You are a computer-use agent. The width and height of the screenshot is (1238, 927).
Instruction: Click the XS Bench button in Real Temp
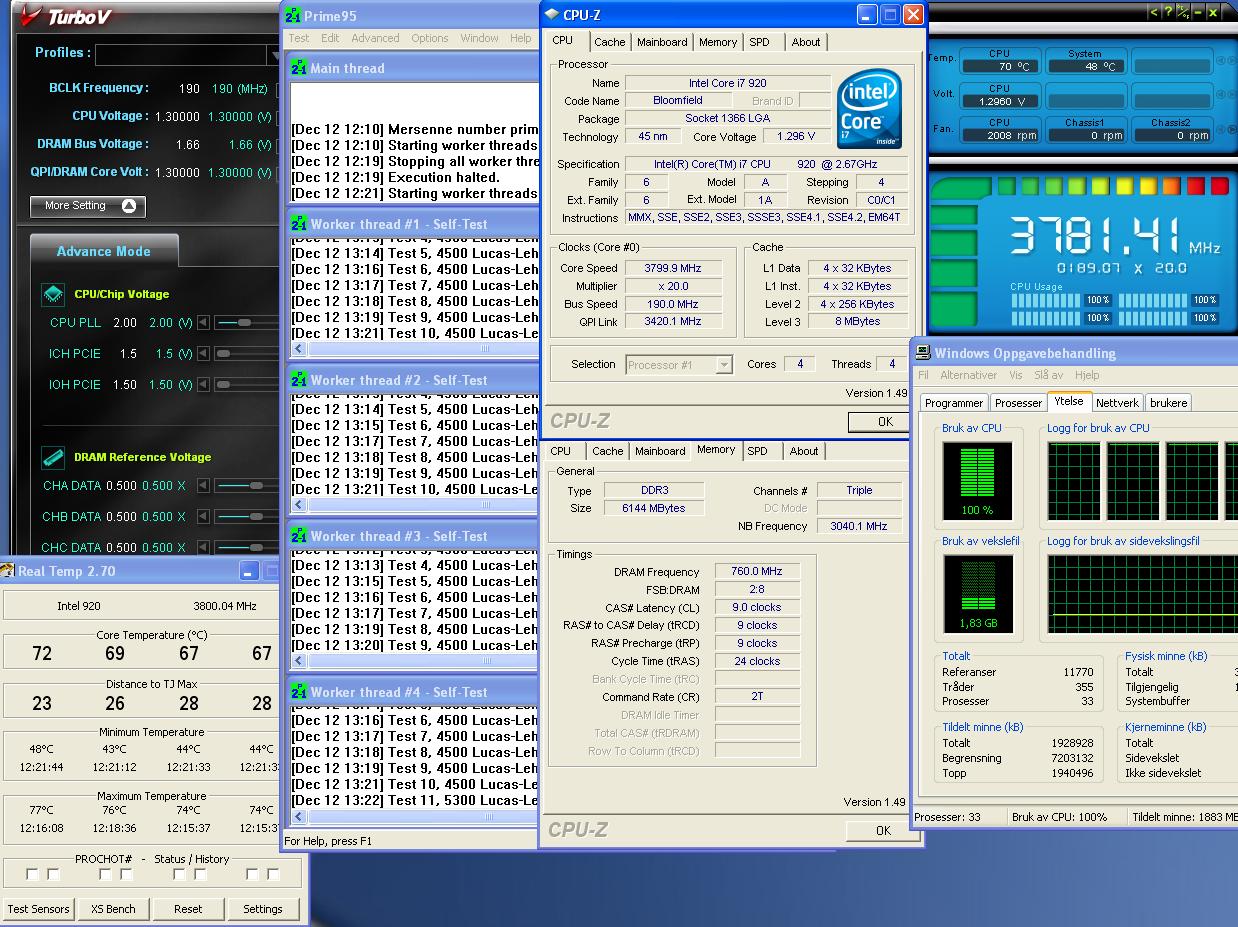113,909
